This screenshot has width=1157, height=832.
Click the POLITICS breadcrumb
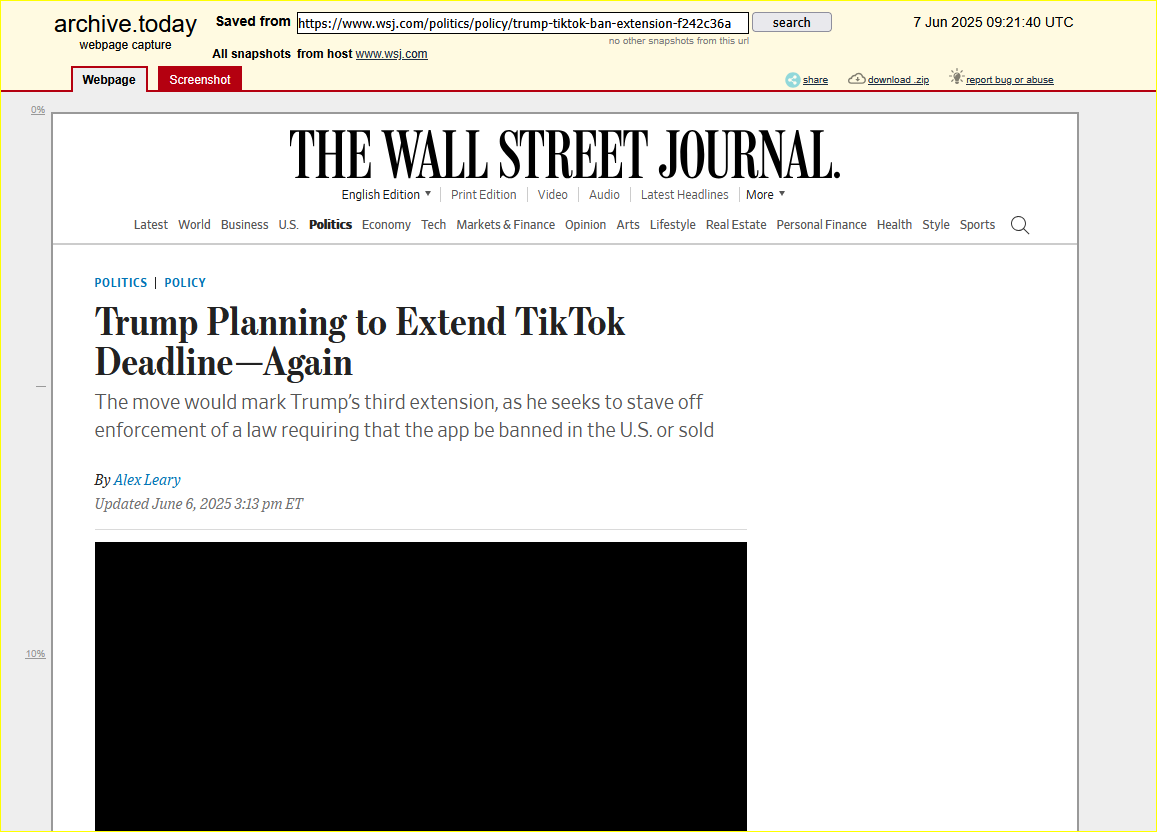pos(121,282)
